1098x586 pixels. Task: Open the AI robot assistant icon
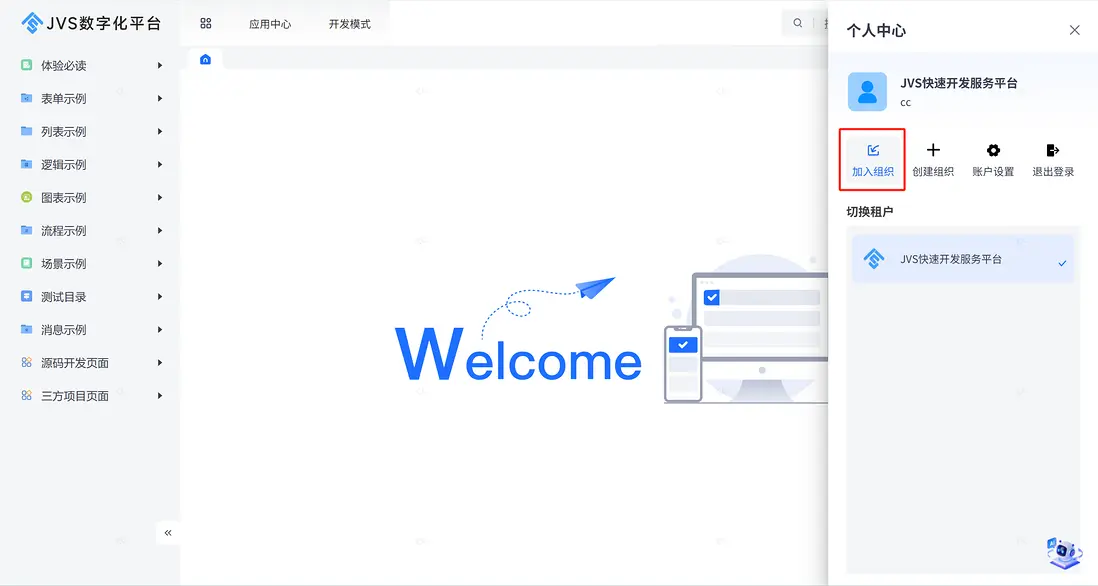tap(1064, 552)
